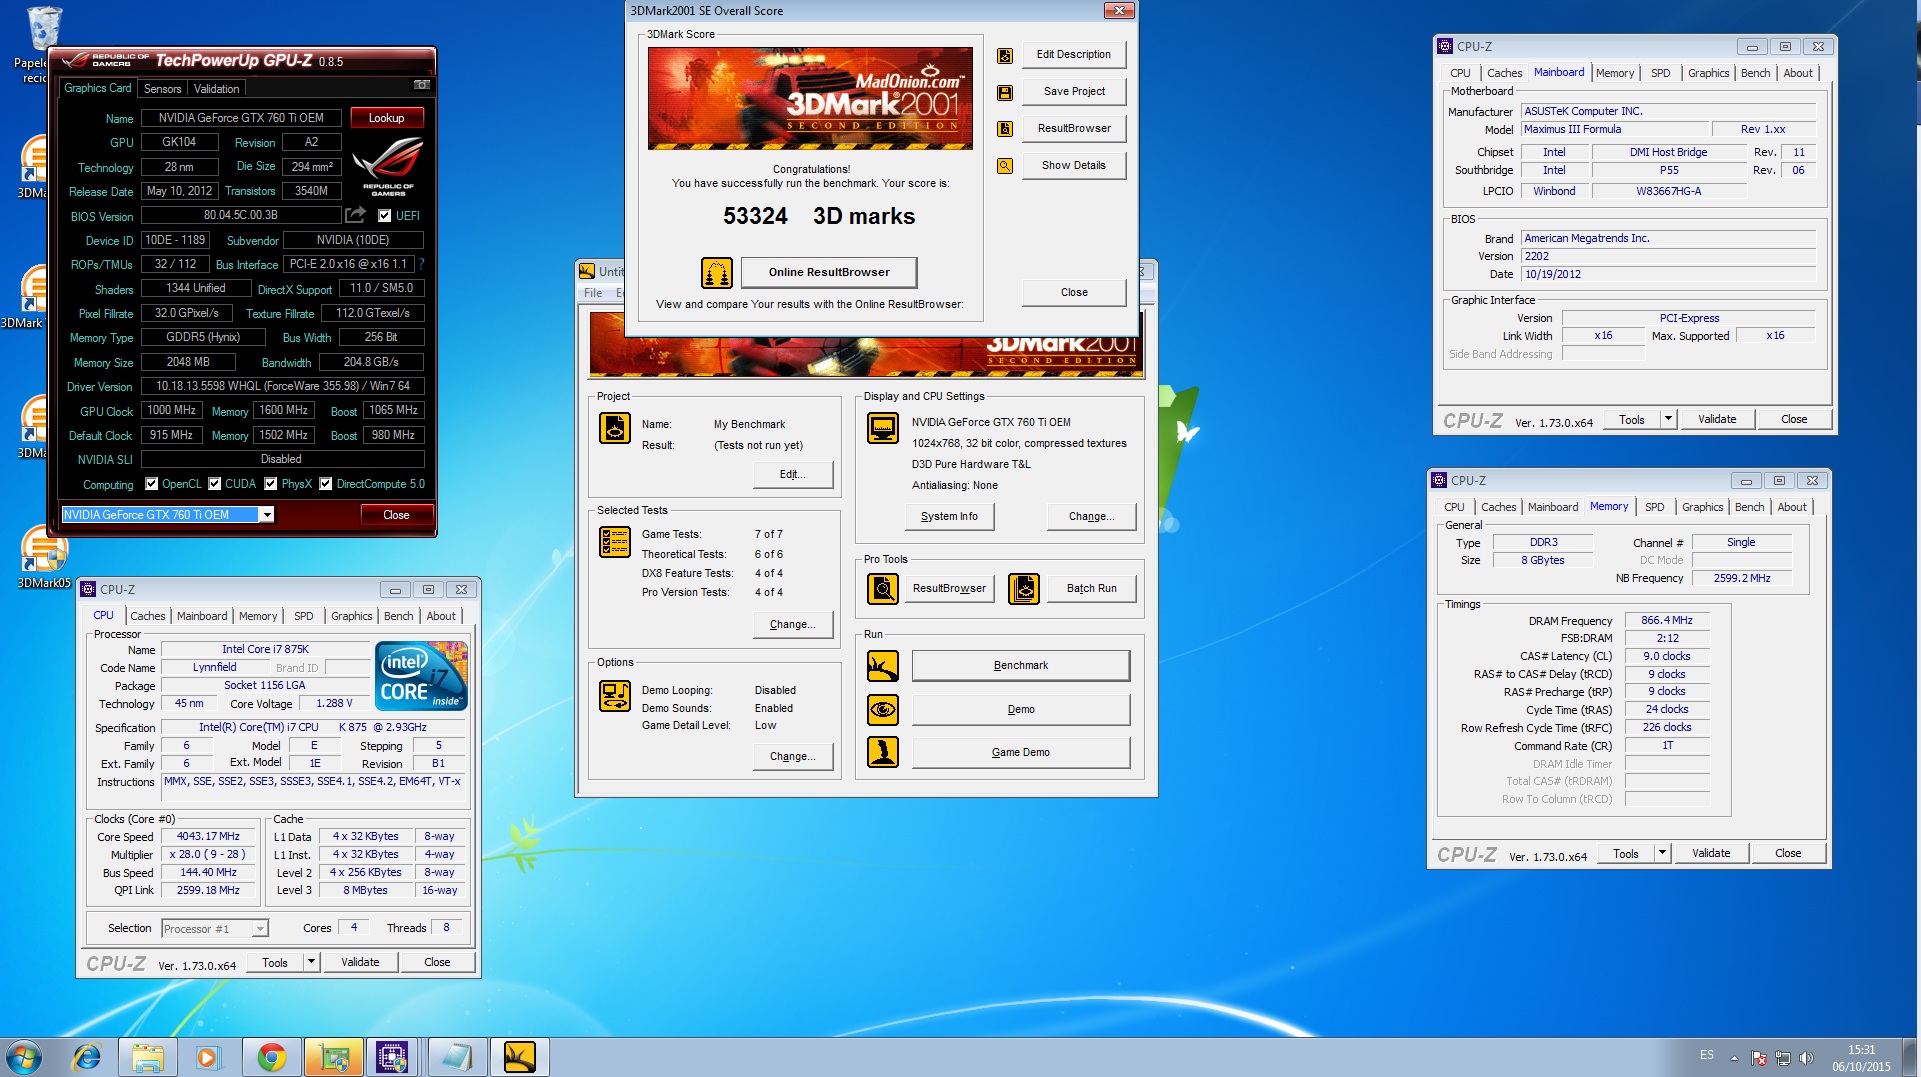This screenshot has width=1921, height=1077.
Task: Open Tools dropdown arrow in Mainboard CPU-Z window
Action: tap(1667, 419)
